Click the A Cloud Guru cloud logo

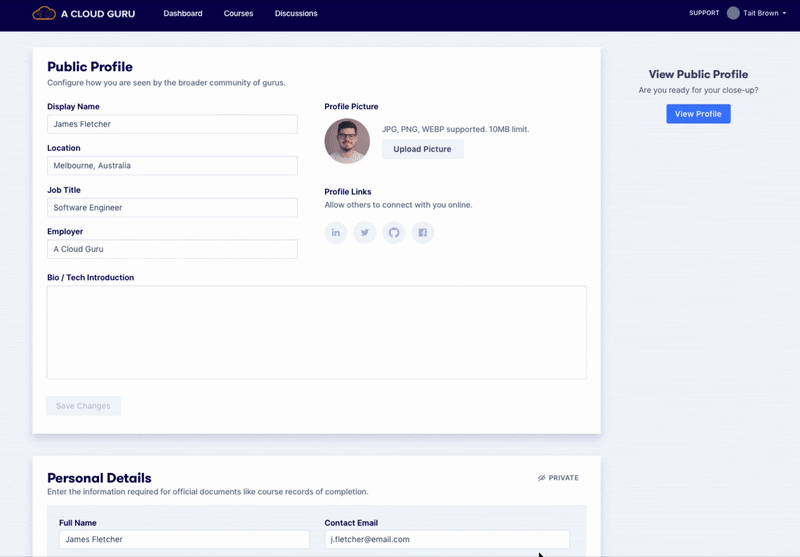(x=44, y=13)
